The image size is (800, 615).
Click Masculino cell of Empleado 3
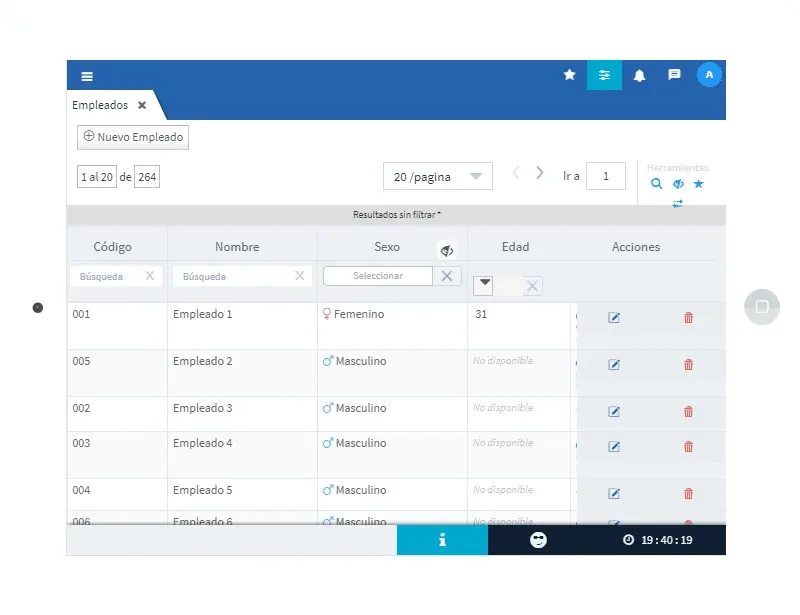click(392, 414)
